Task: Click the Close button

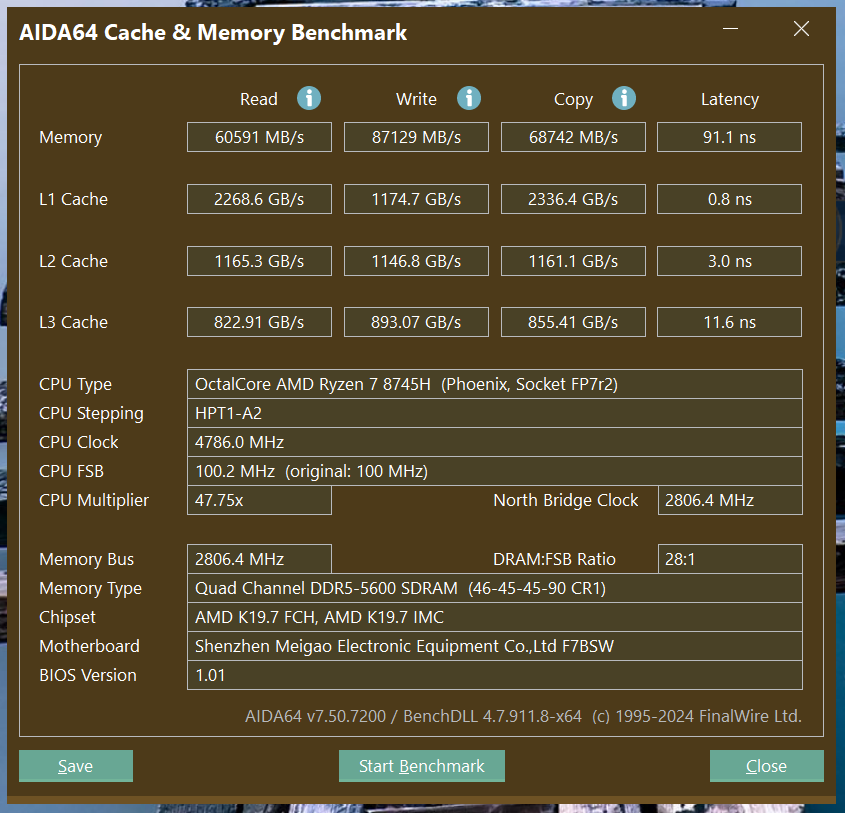Action: click(766, 766)
